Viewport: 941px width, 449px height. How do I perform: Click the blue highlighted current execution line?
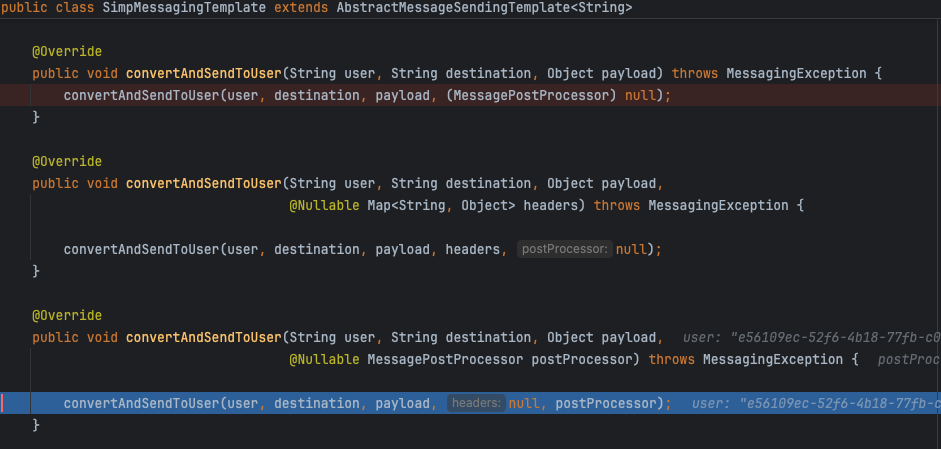(470, 403)
